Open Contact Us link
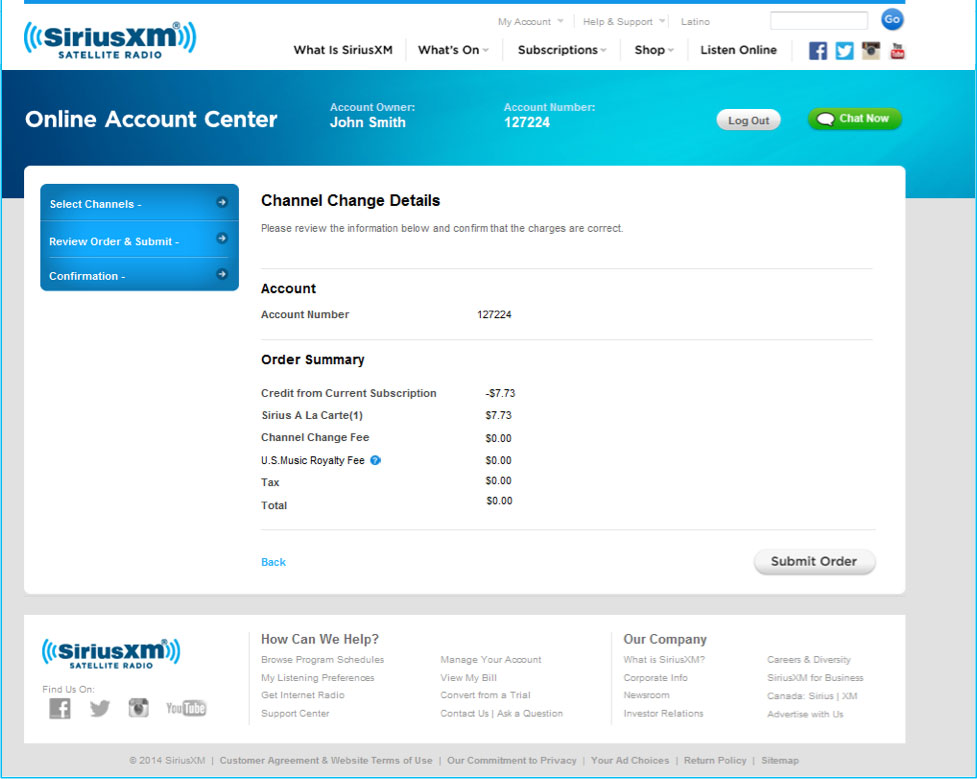 tap(464, 714)
